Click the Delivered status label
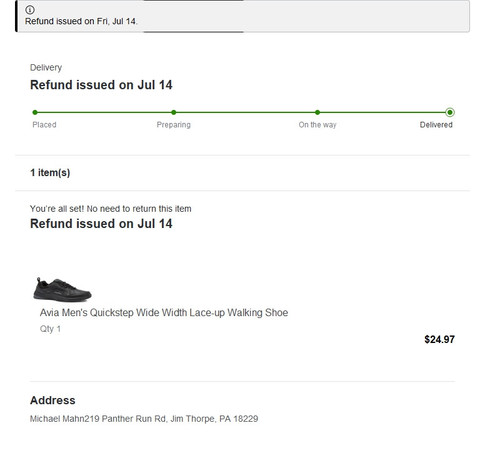The height and width of the screenshot is (466, 500). pos(436,125)
